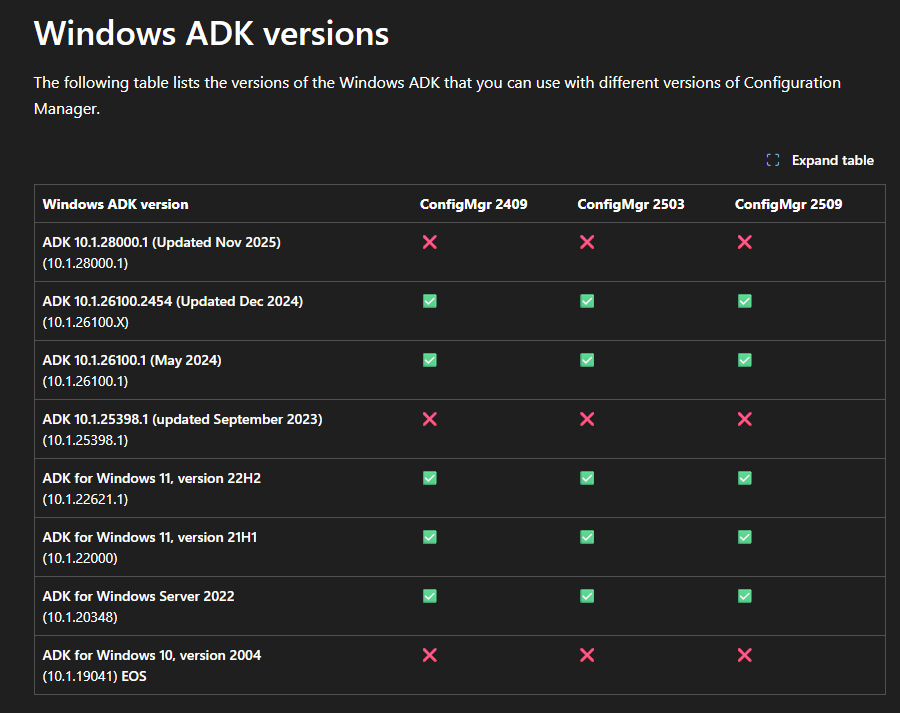Click red X for ADK 10.1.25398.1 under ConfigMgr 2509
This screenshot has height=713, width=900.
tap(744, 419)
